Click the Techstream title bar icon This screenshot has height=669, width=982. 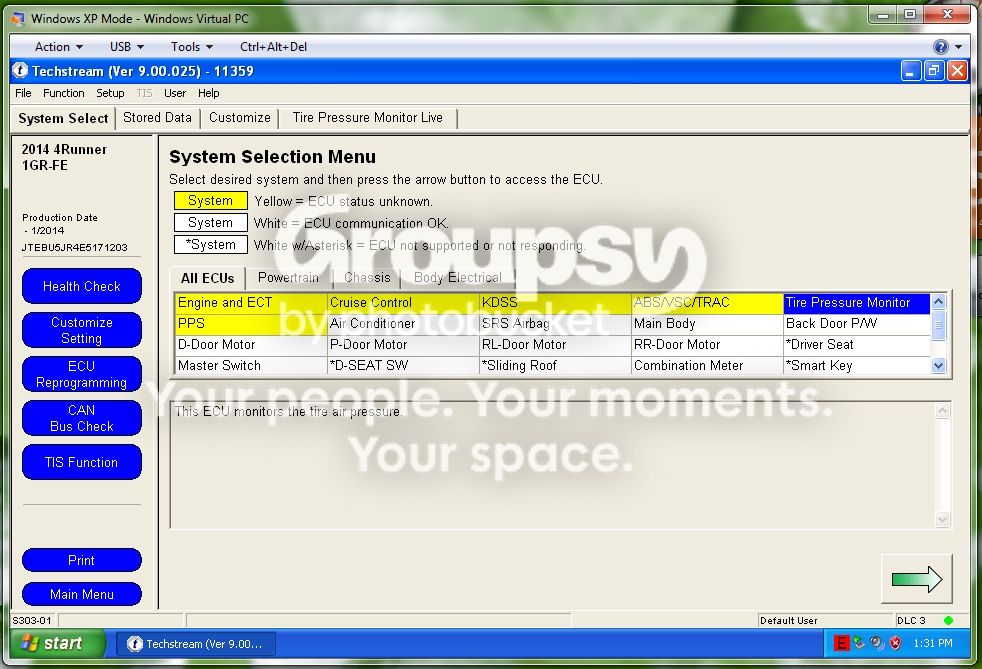[x=21, y=71]
